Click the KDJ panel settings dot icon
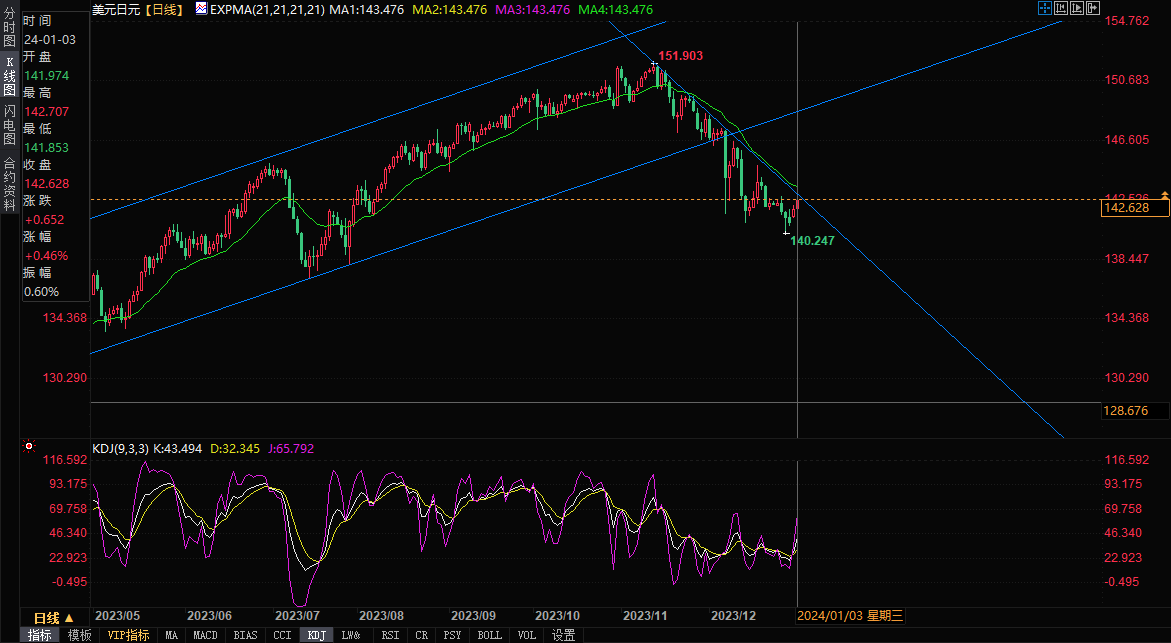Image resolution: width=1171 pixels, height=643 pixels. tap(28, 447)
